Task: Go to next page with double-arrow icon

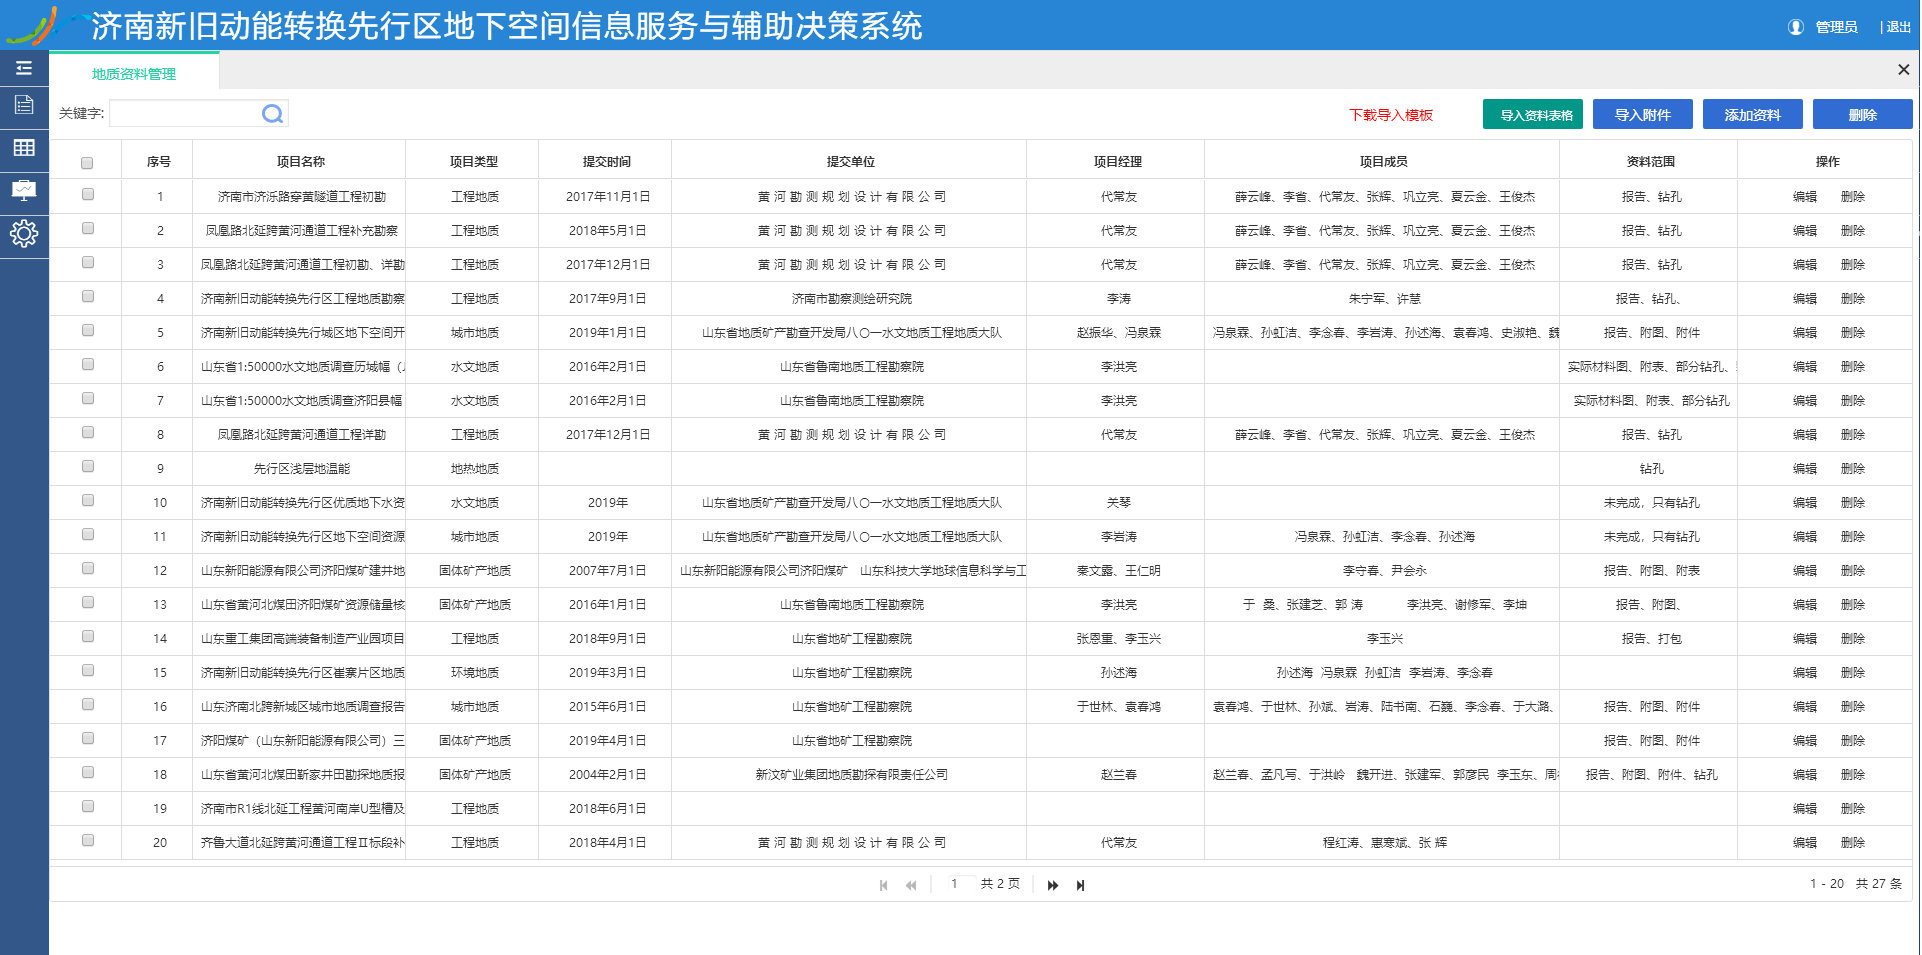Action: pos(1052,885)
